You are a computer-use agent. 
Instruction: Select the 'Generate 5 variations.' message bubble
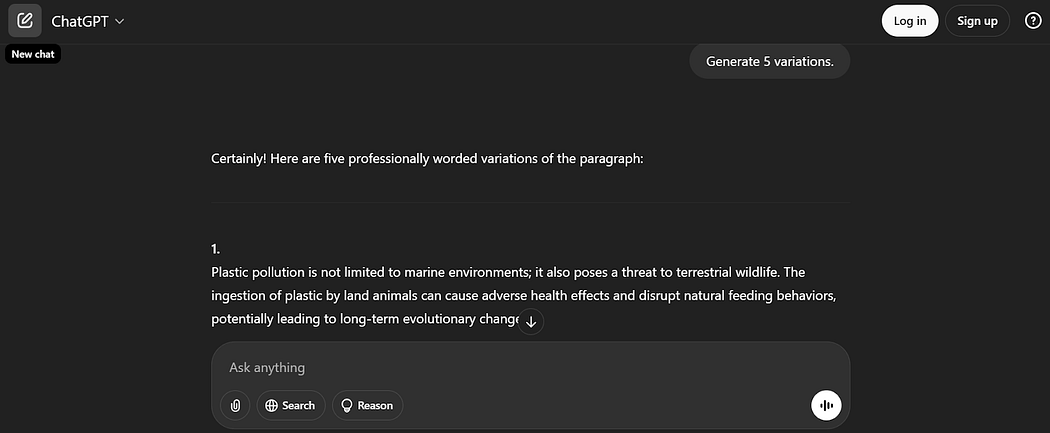(x=769, y=62)
